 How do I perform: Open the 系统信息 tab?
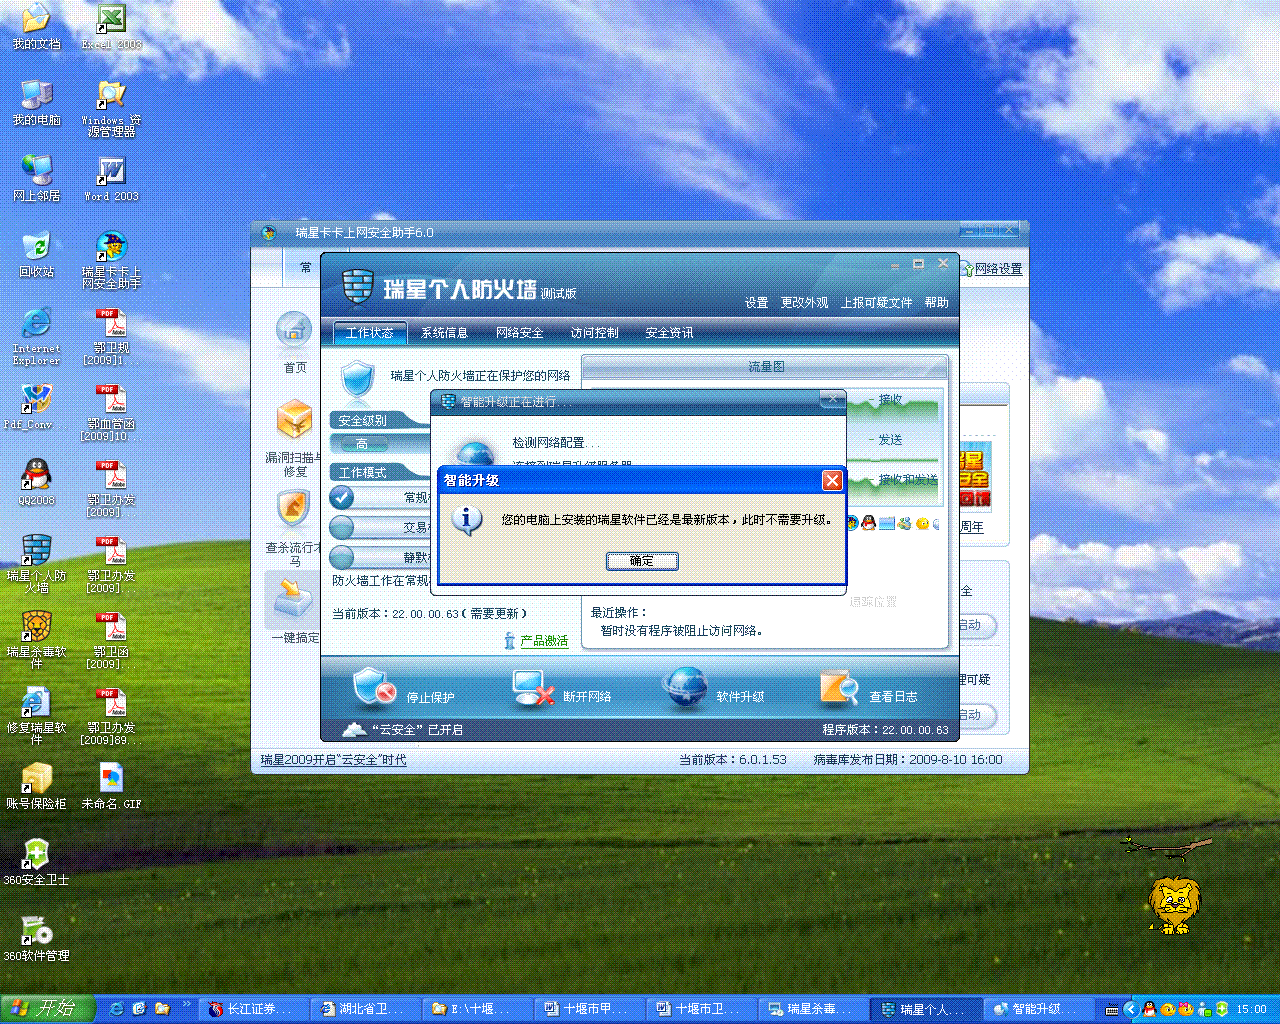point(444,333)
